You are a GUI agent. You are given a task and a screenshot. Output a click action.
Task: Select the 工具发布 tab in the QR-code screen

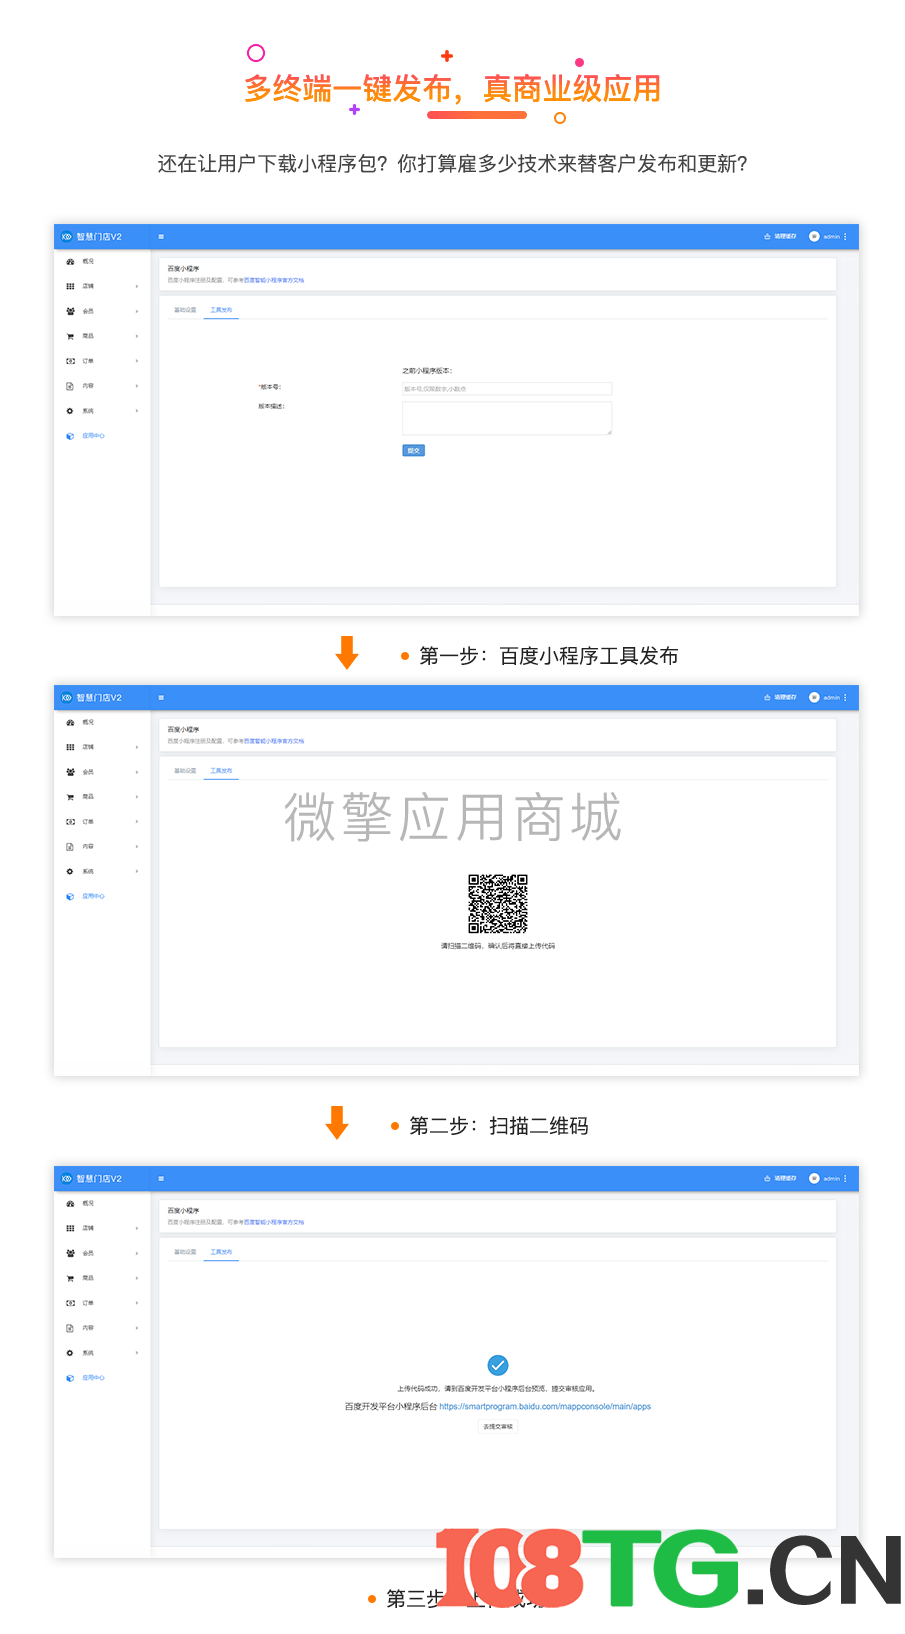coord(221,771)
